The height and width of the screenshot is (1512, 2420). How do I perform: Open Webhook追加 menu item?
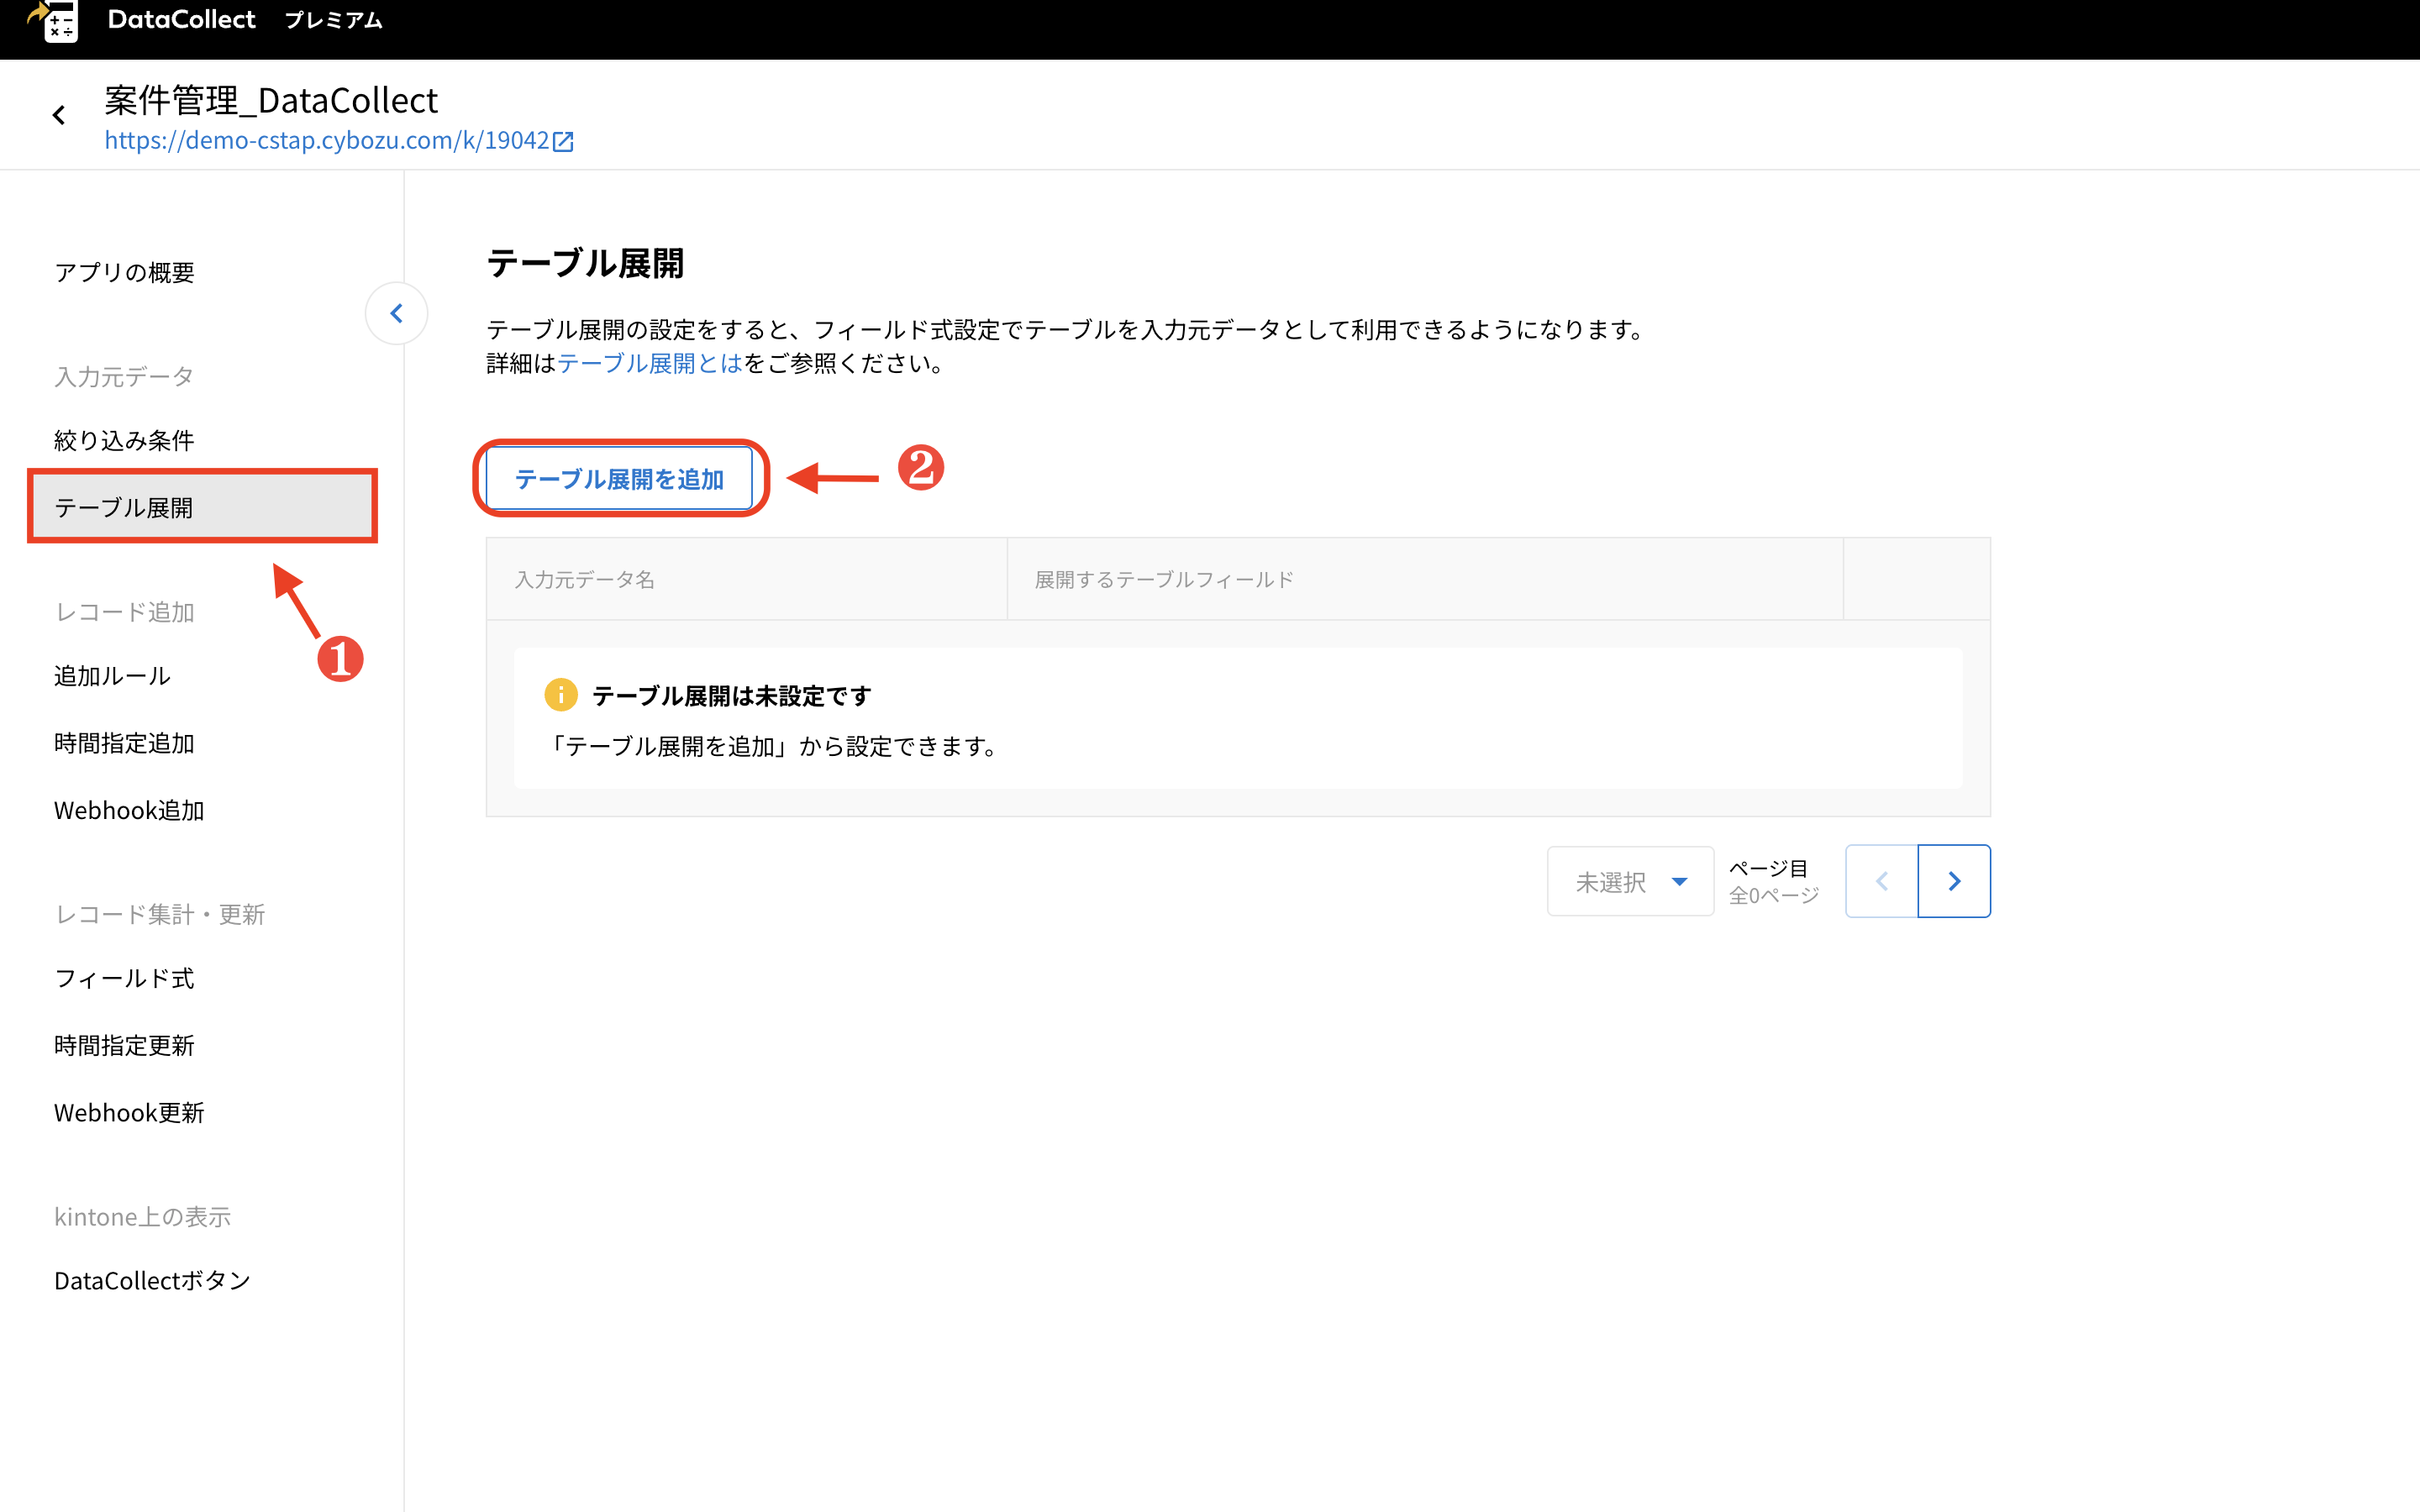(129, 810)
